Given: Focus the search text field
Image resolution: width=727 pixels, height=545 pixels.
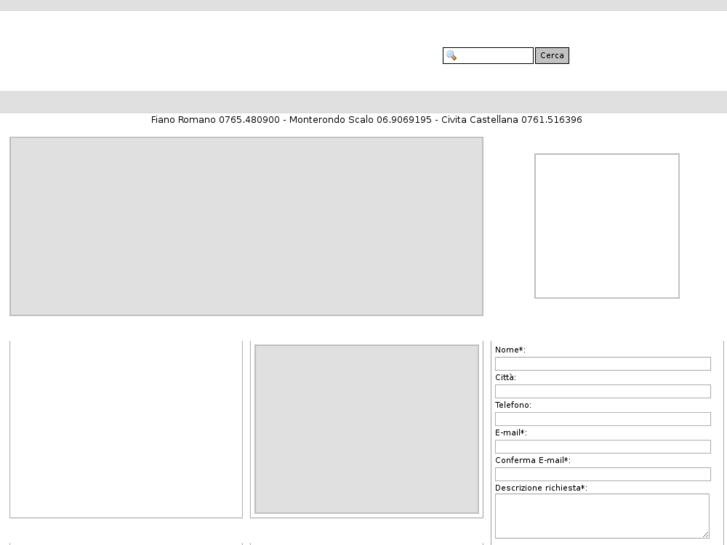Looking at the screenshot, I should click(x=488, y=56).
